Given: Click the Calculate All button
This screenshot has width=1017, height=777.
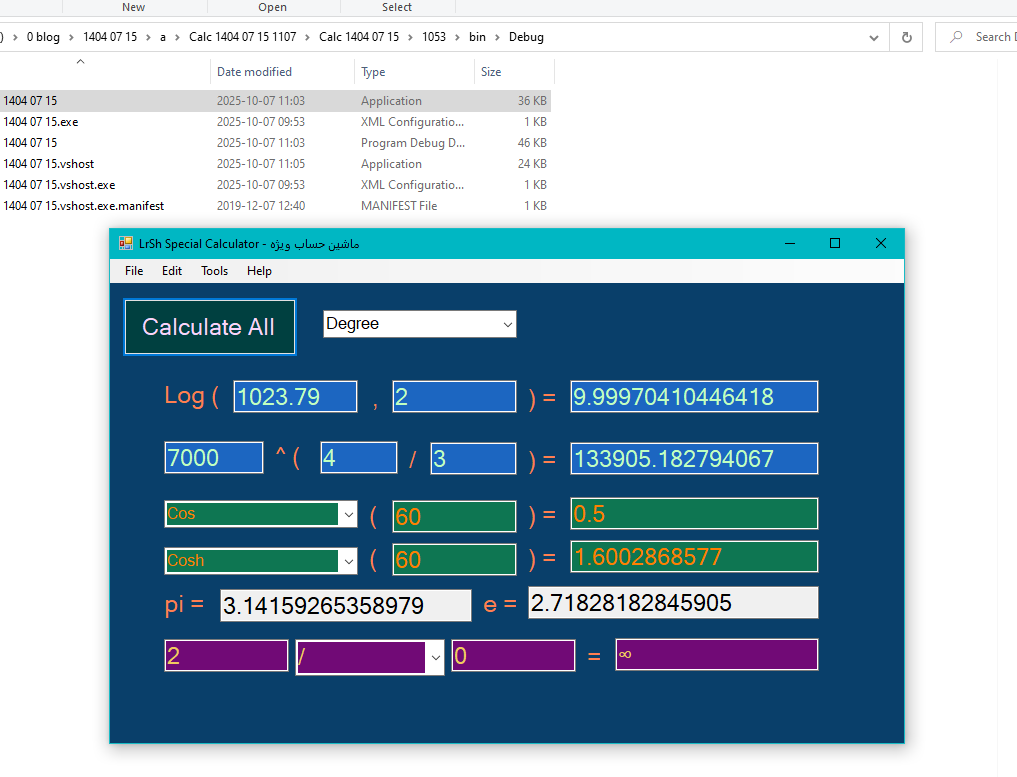Looking at the screenshot, I should pyautogui.click(x=209, y=327).
